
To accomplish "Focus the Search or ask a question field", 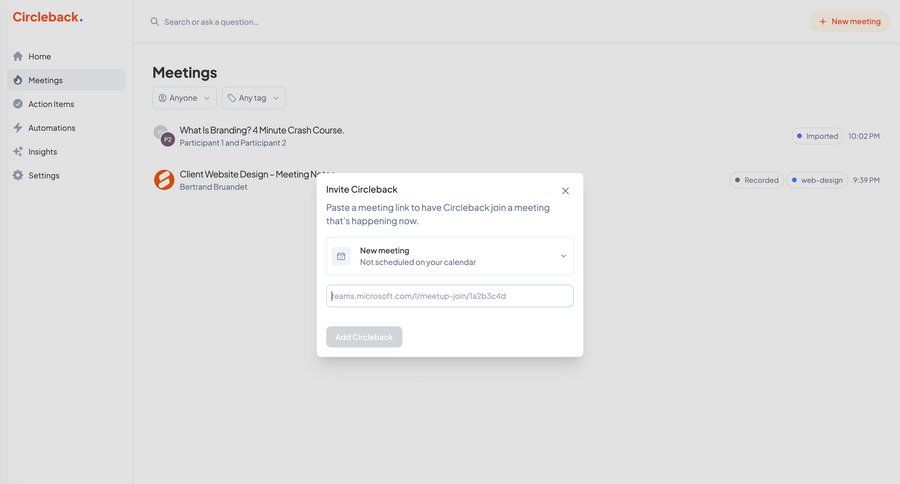I will [211, 22].
